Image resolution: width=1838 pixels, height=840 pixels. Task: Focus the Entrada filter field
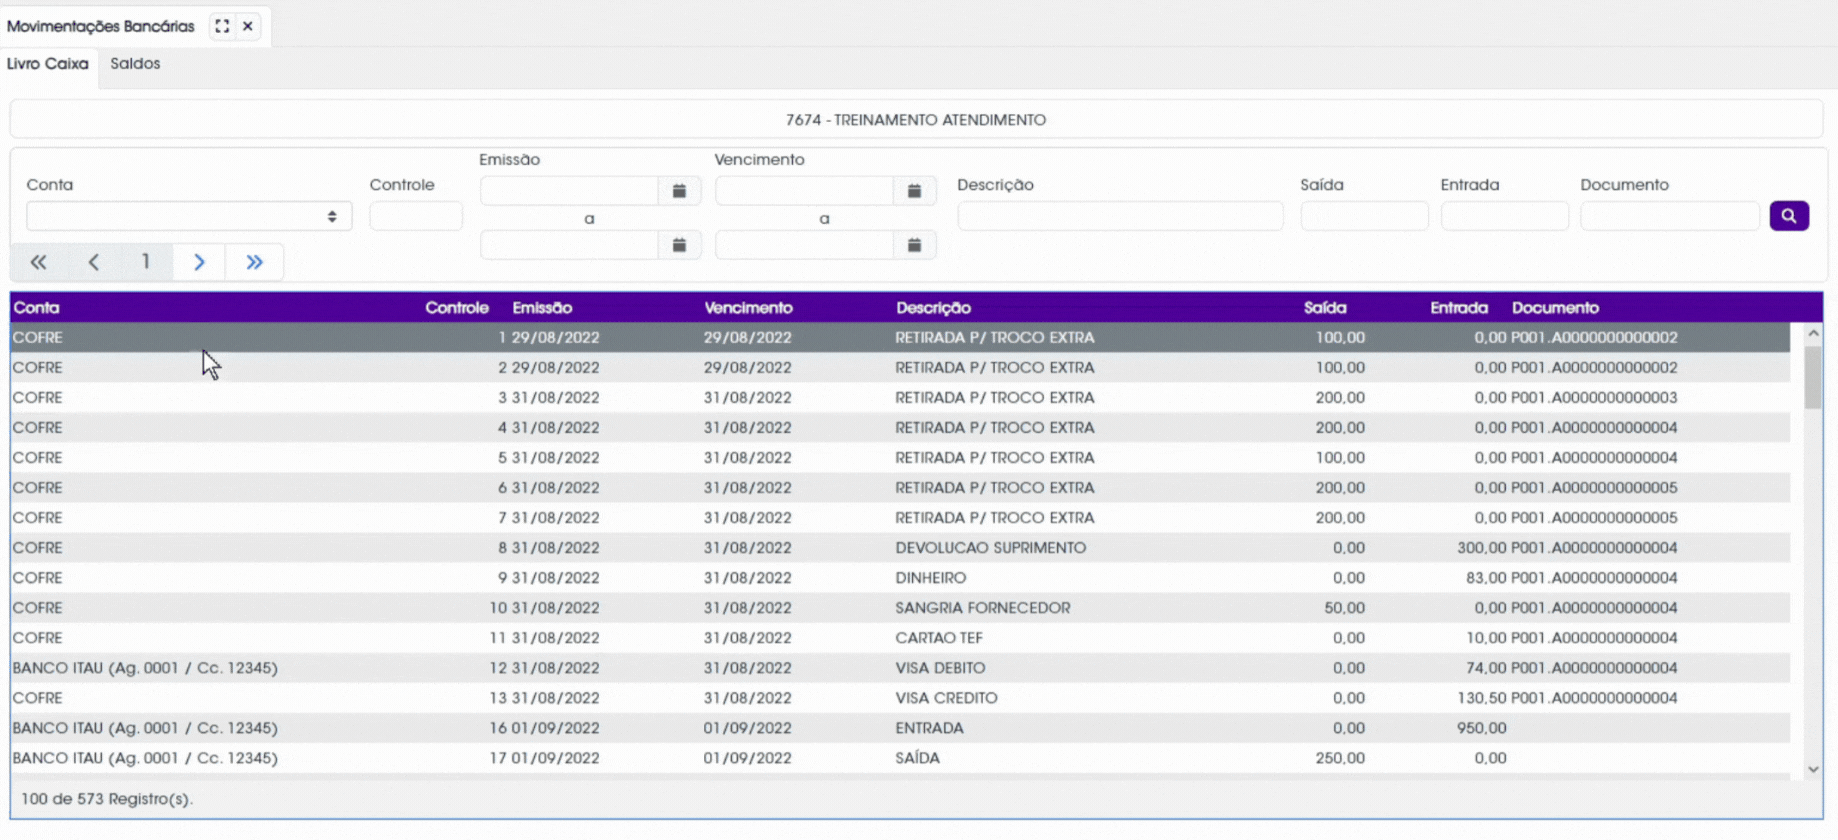pos(1504,216)
